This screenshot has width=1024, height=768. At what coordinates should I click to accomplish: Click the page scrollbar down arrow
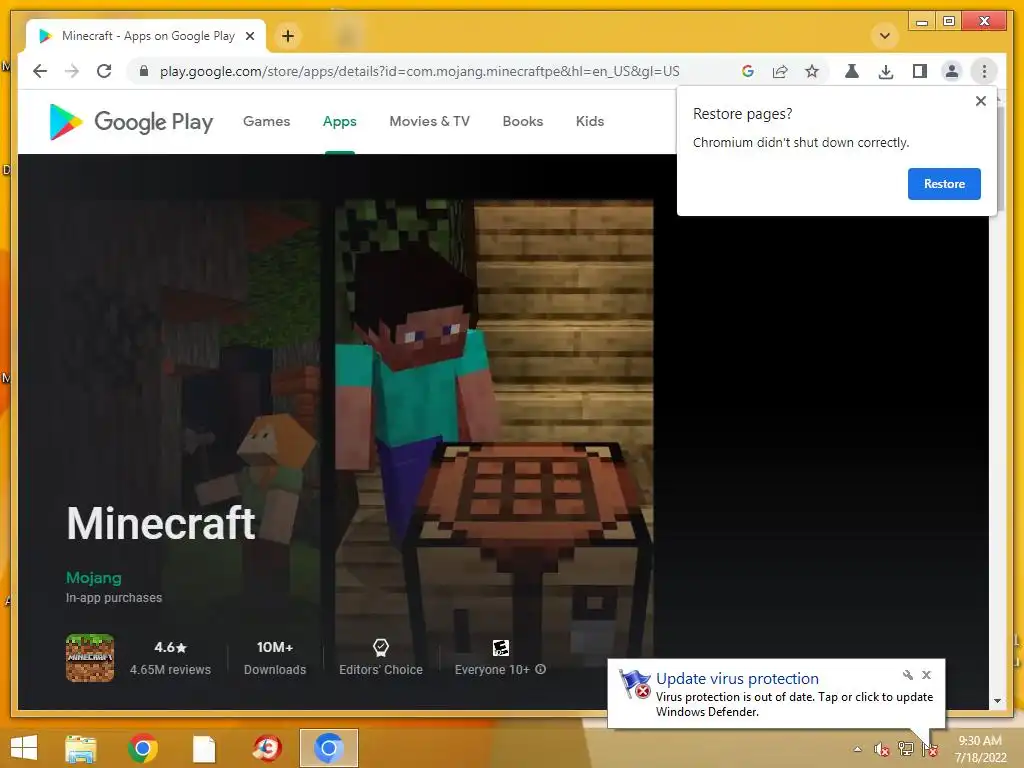point(997,701)
